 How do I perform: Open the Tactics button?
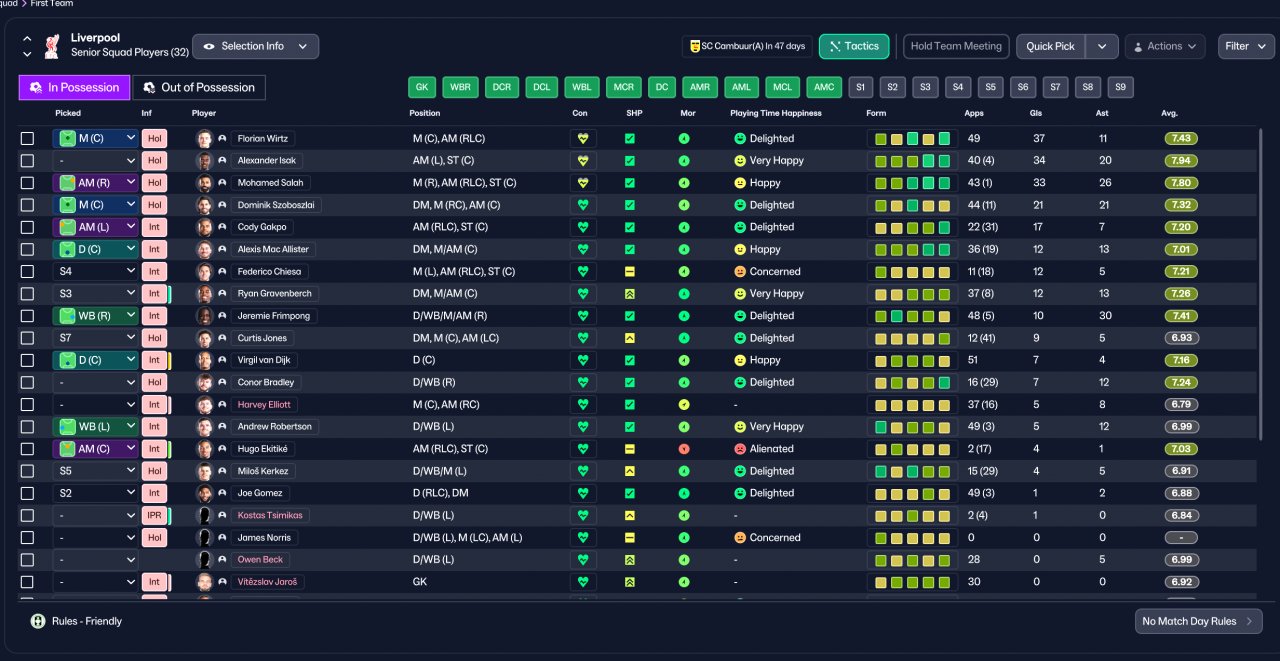[x=854, y=46]
